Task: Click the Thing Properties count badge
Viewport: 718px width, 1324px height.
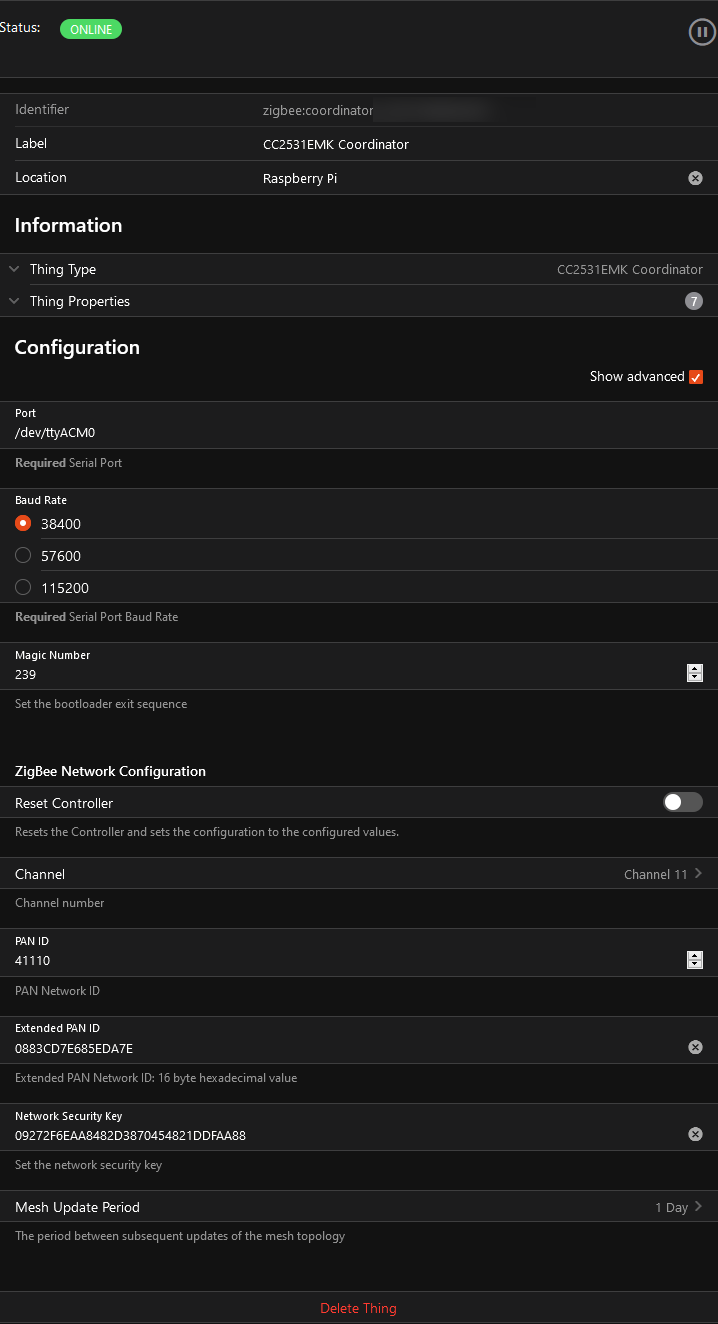Action: pyautogui.click(x=694, y=301)
